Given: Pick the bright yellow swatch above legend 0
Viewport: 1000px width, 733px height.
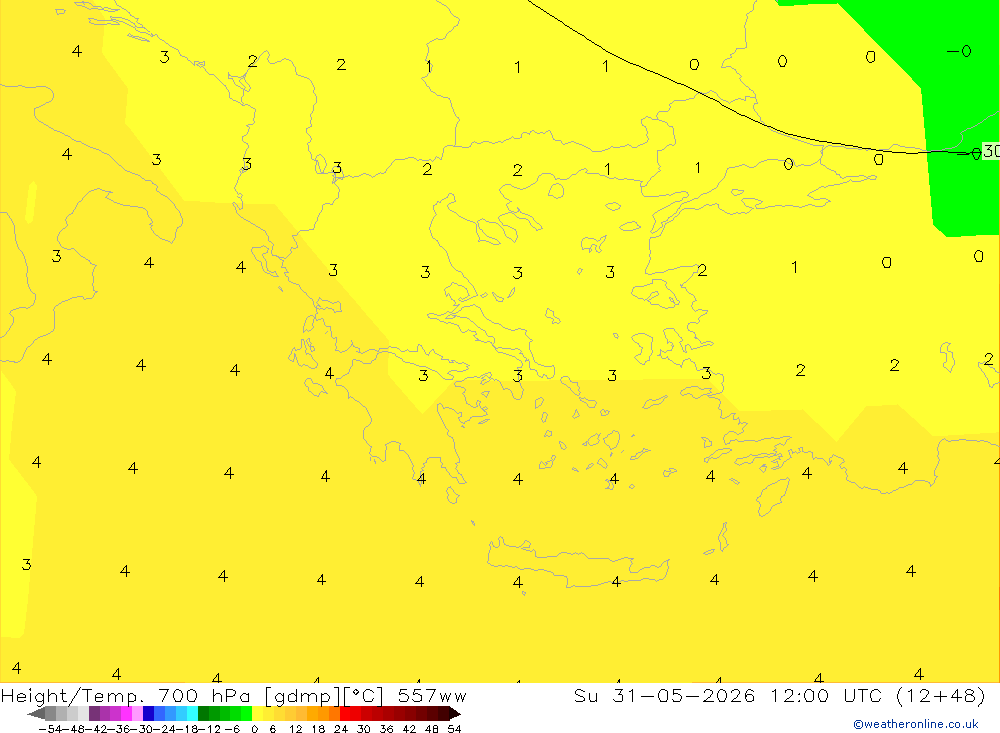Looking at the screenshot, I should pos(257,713).
